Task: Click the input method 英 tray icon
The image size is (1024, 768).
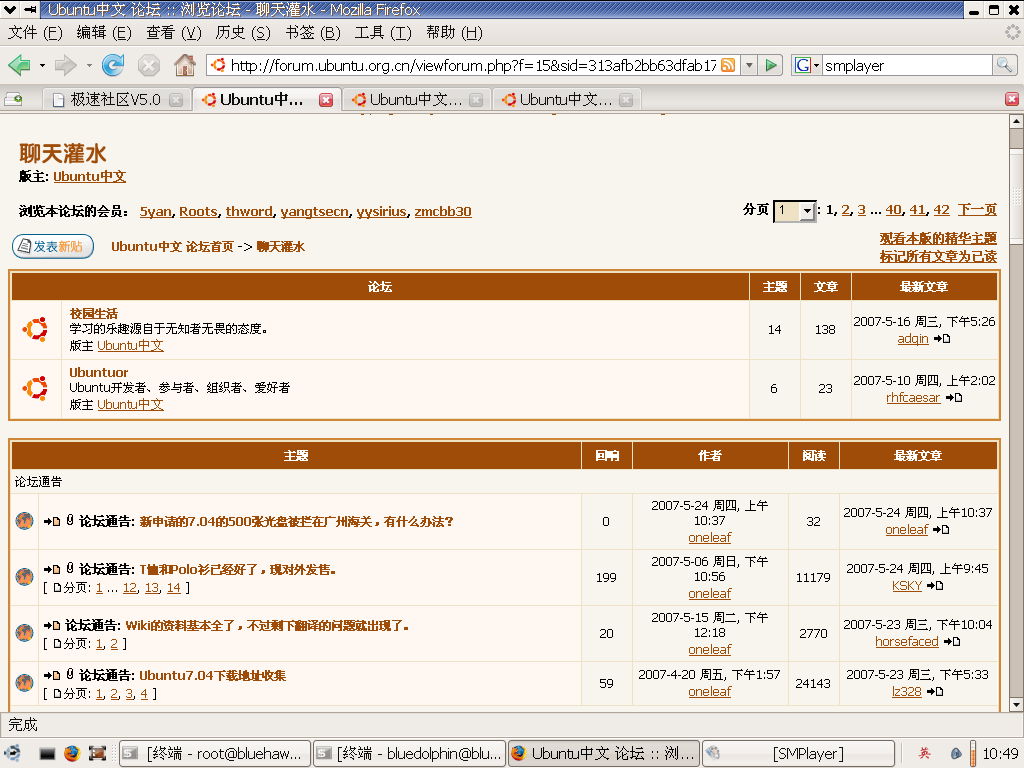Action: [925, 753]
